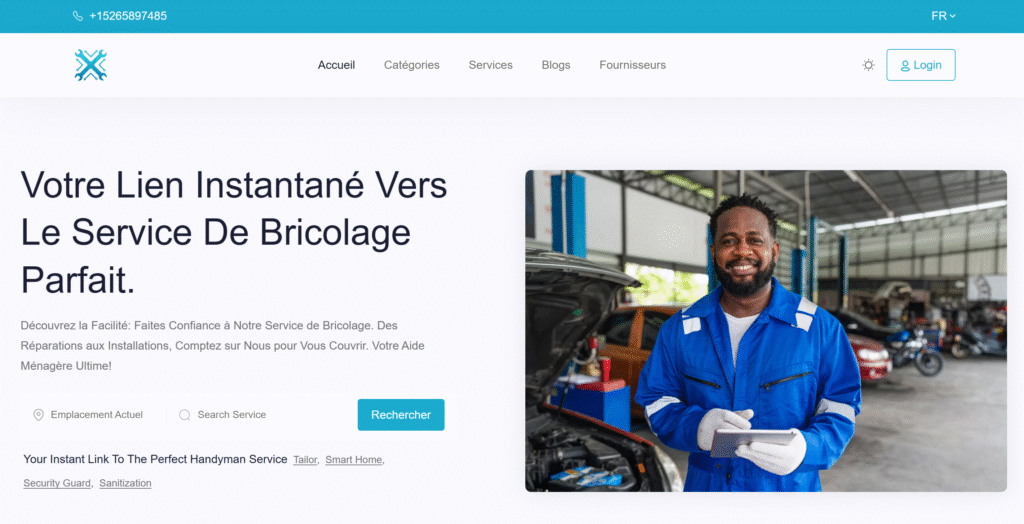The width and height of the screenshot is (1024, 524).
Task: Click the phone icon in top bar
Action: tap(78, 16)
